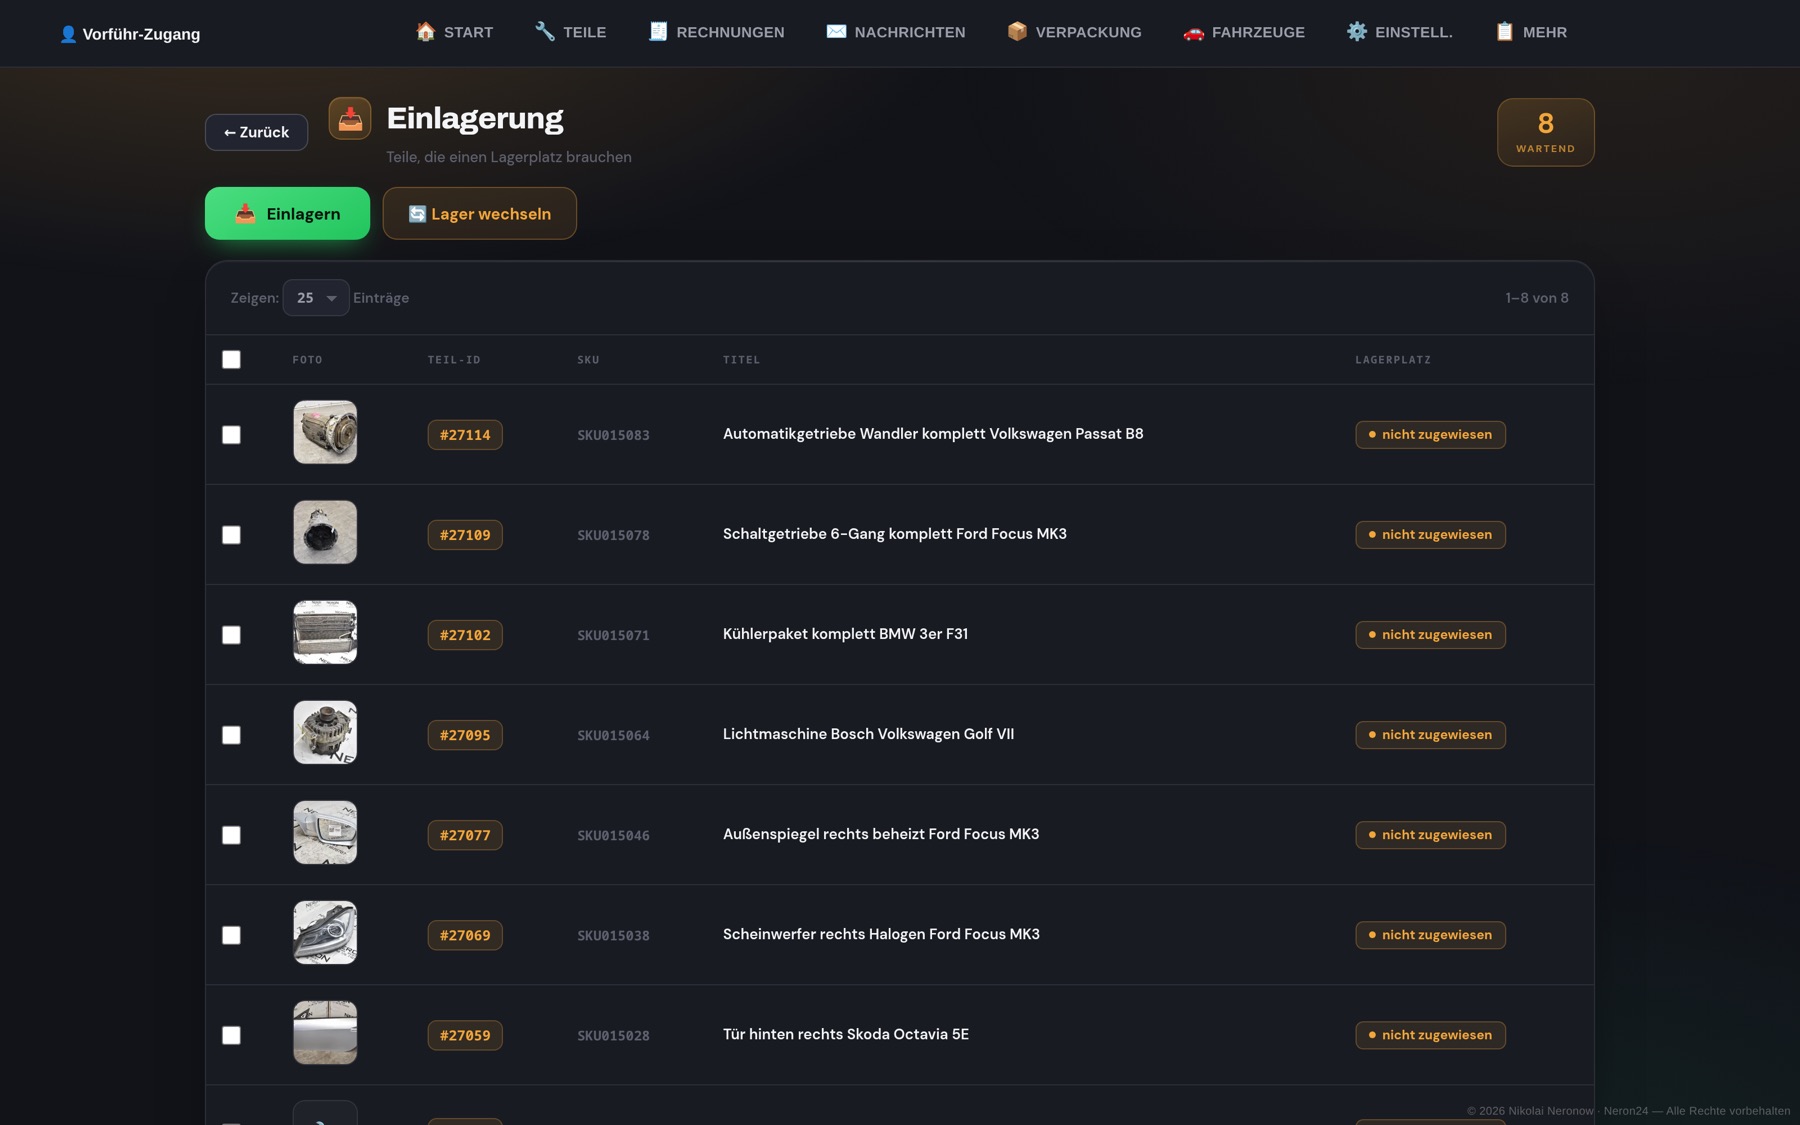Open part ID badge #27114
1800x1125 pixels.
tap(465, 435)
